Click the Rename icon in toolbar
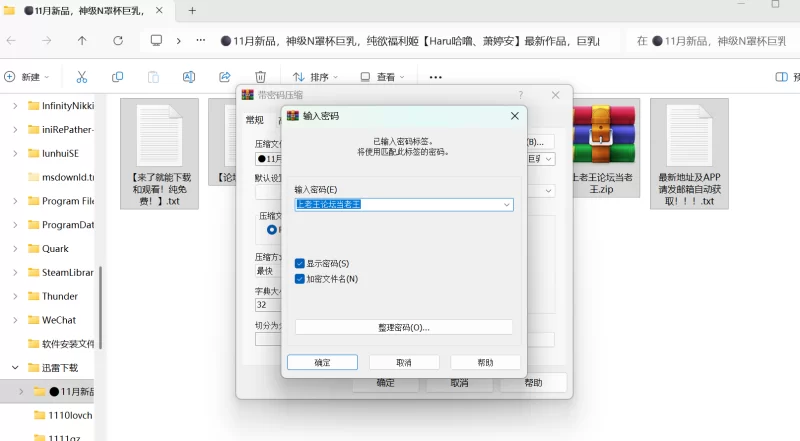Image resolution: width=800 pixels, height=441 pixels. [189, 77]
